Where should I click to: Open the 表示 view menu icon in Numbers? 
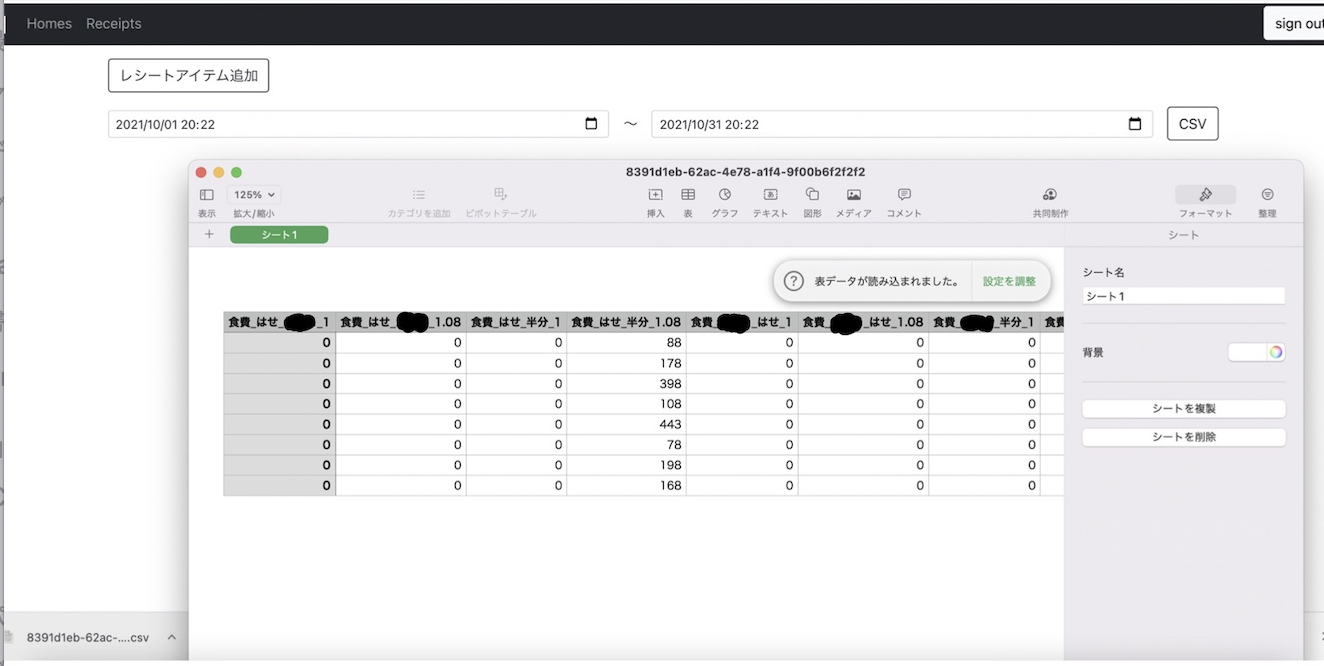click(x=206, y=195)
